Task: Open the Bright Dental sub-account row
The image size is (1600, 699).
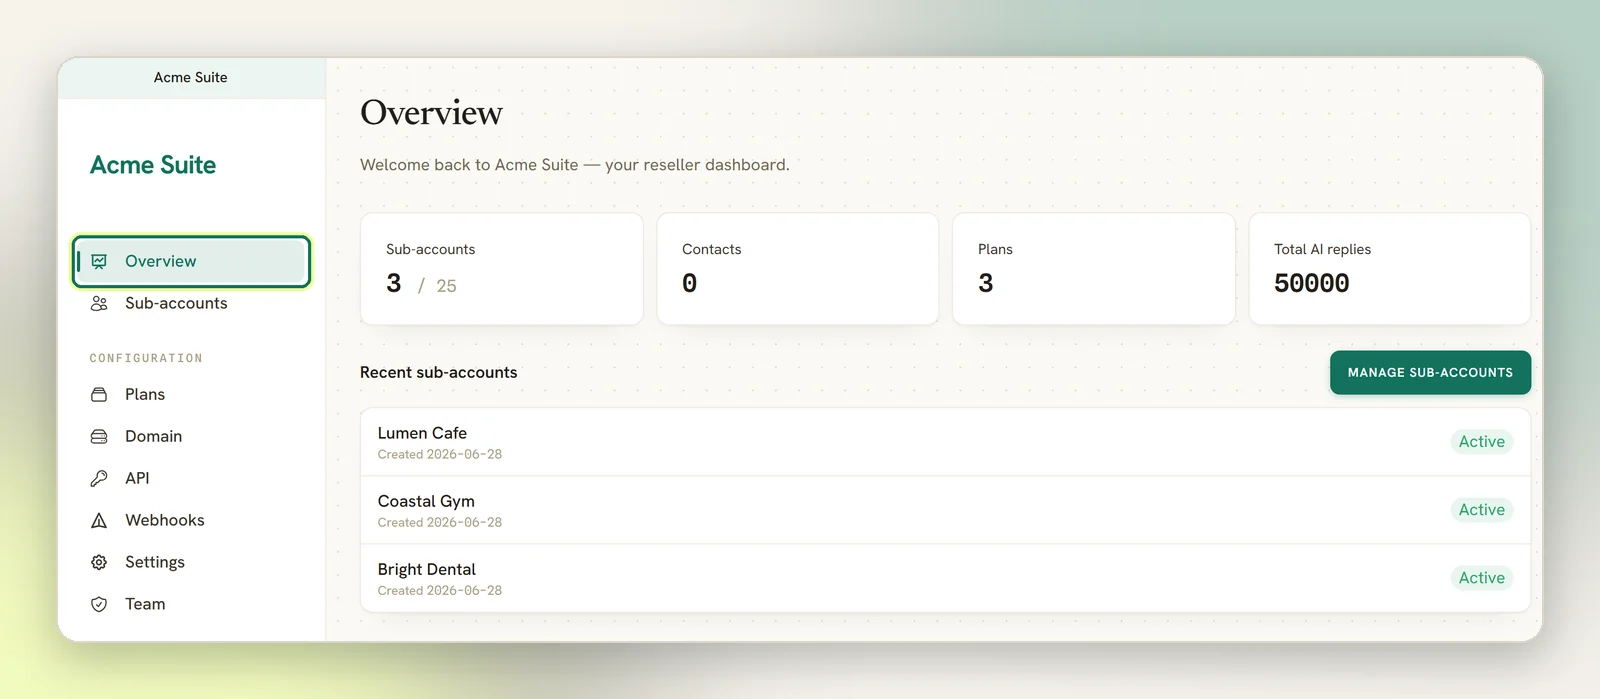Action: coord(945,578)
